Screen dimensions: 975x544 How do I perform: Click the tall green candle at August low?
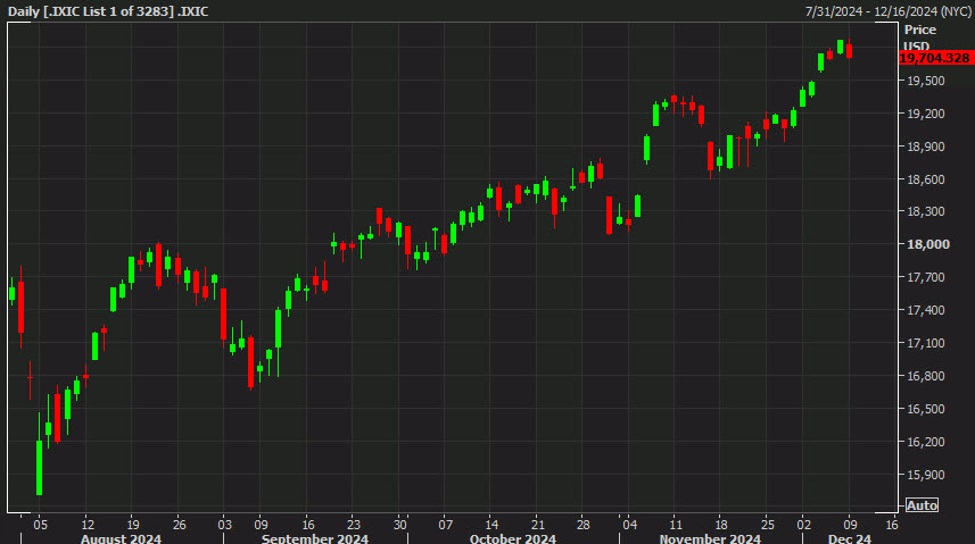click(x=39, y=466)
